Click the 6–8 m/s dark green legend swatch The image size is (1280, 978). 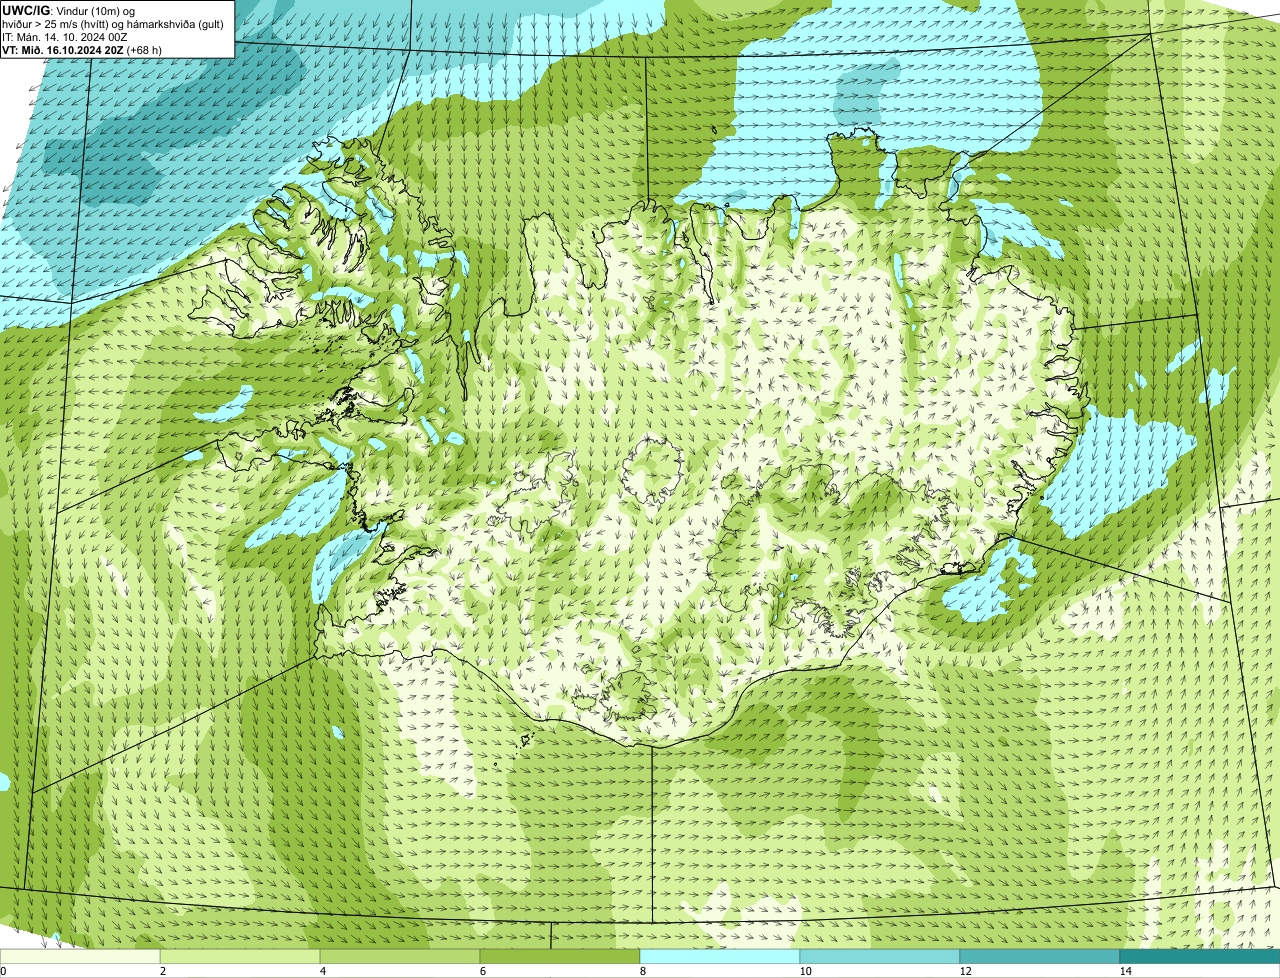(x=560, y=956)
